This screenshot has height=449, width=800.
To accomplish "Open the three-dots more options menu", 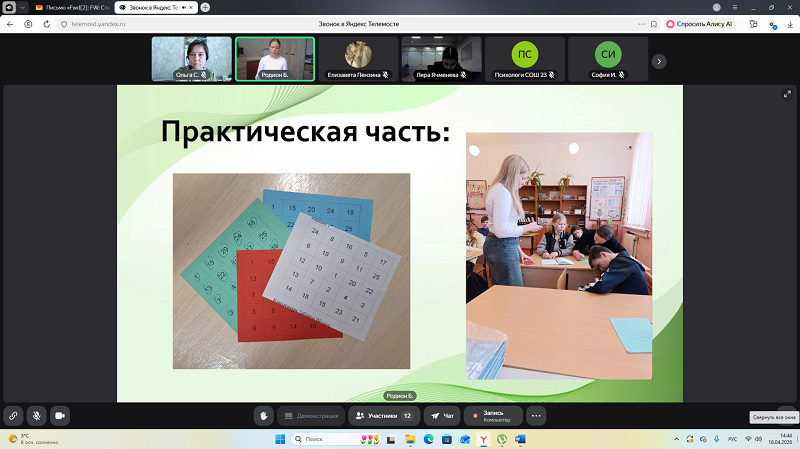I will [536, 416].
